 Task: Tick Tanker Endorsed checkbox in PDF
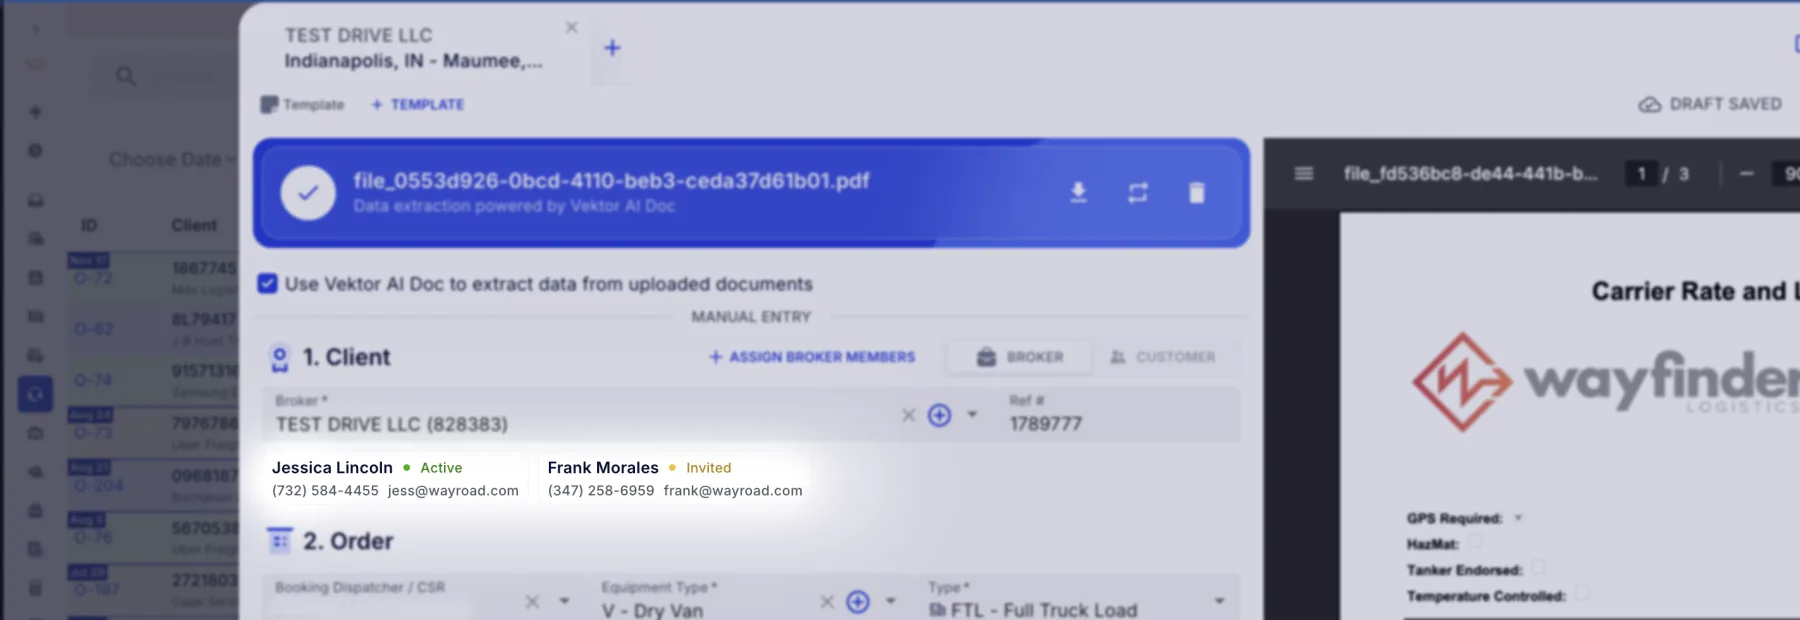[x=1538, y=568]
